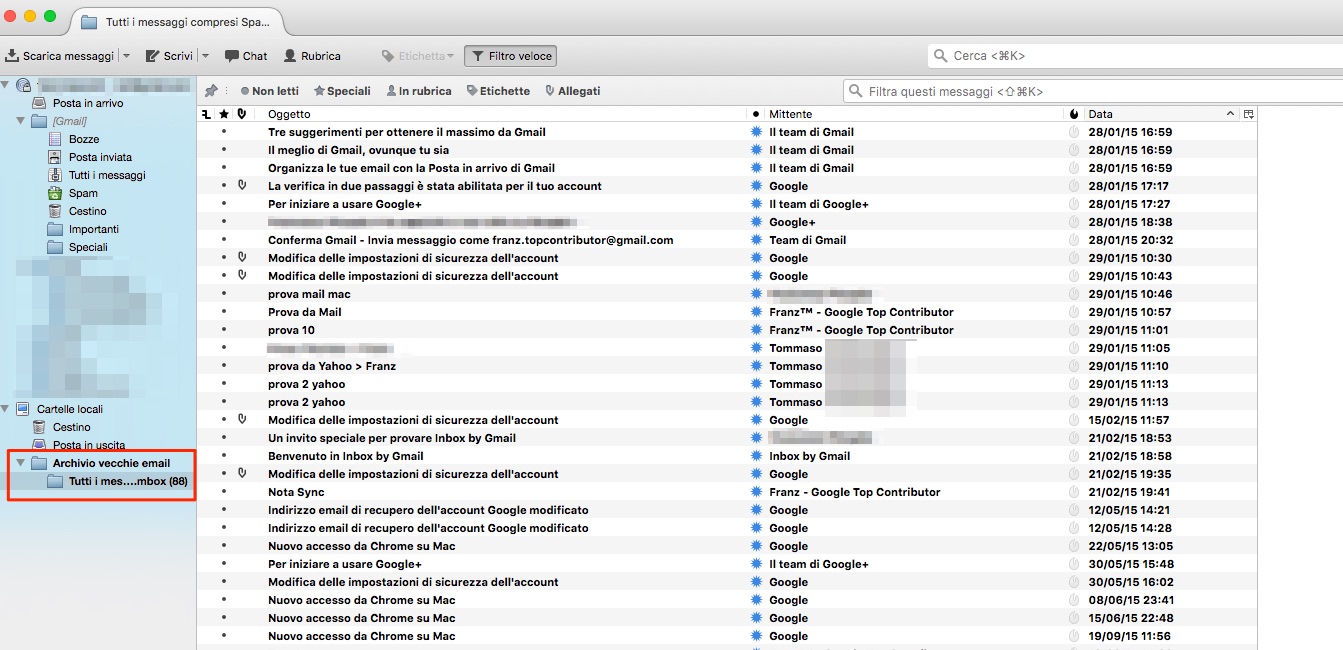The image size is (1343, 650).
Task: Select the Tutti i mes....mbox (88) folder
Action: click(x=128, y=481)
